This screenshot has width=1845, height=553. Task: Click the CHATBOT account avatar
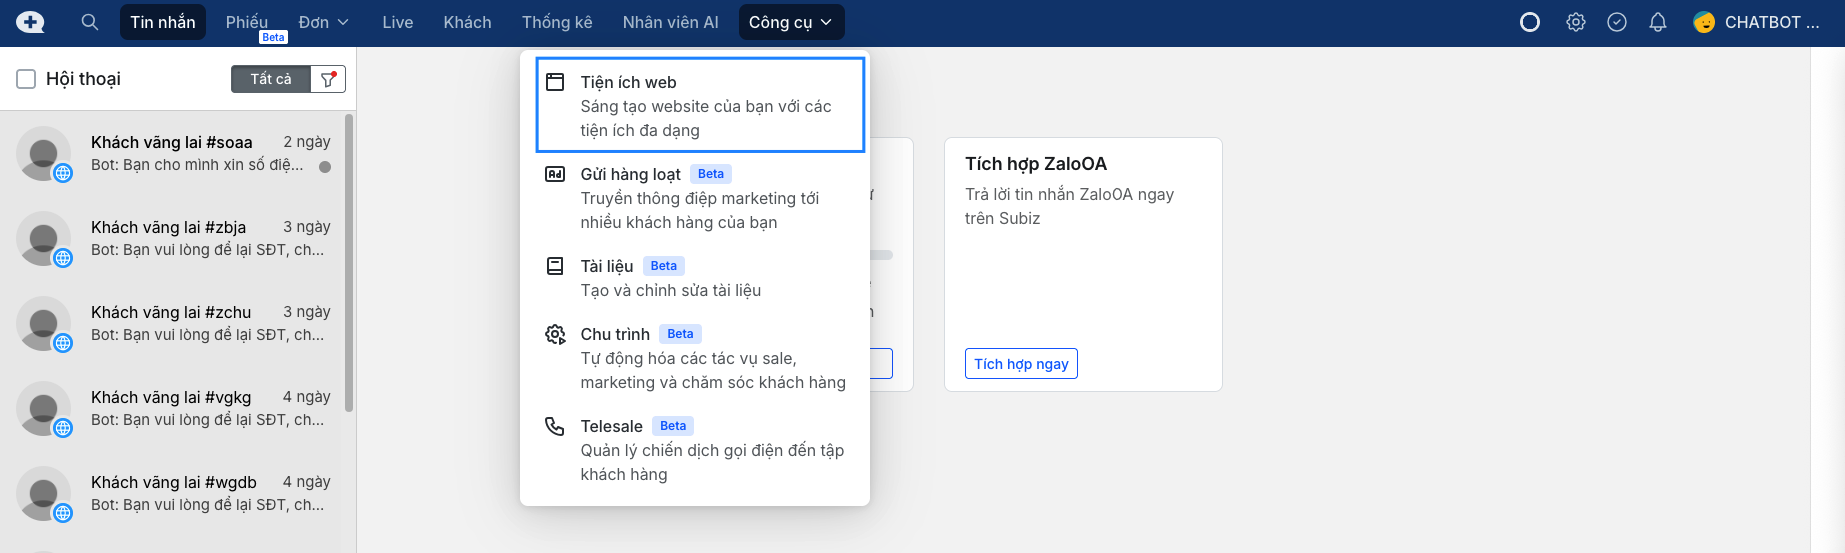click(x=1704, y=22)
